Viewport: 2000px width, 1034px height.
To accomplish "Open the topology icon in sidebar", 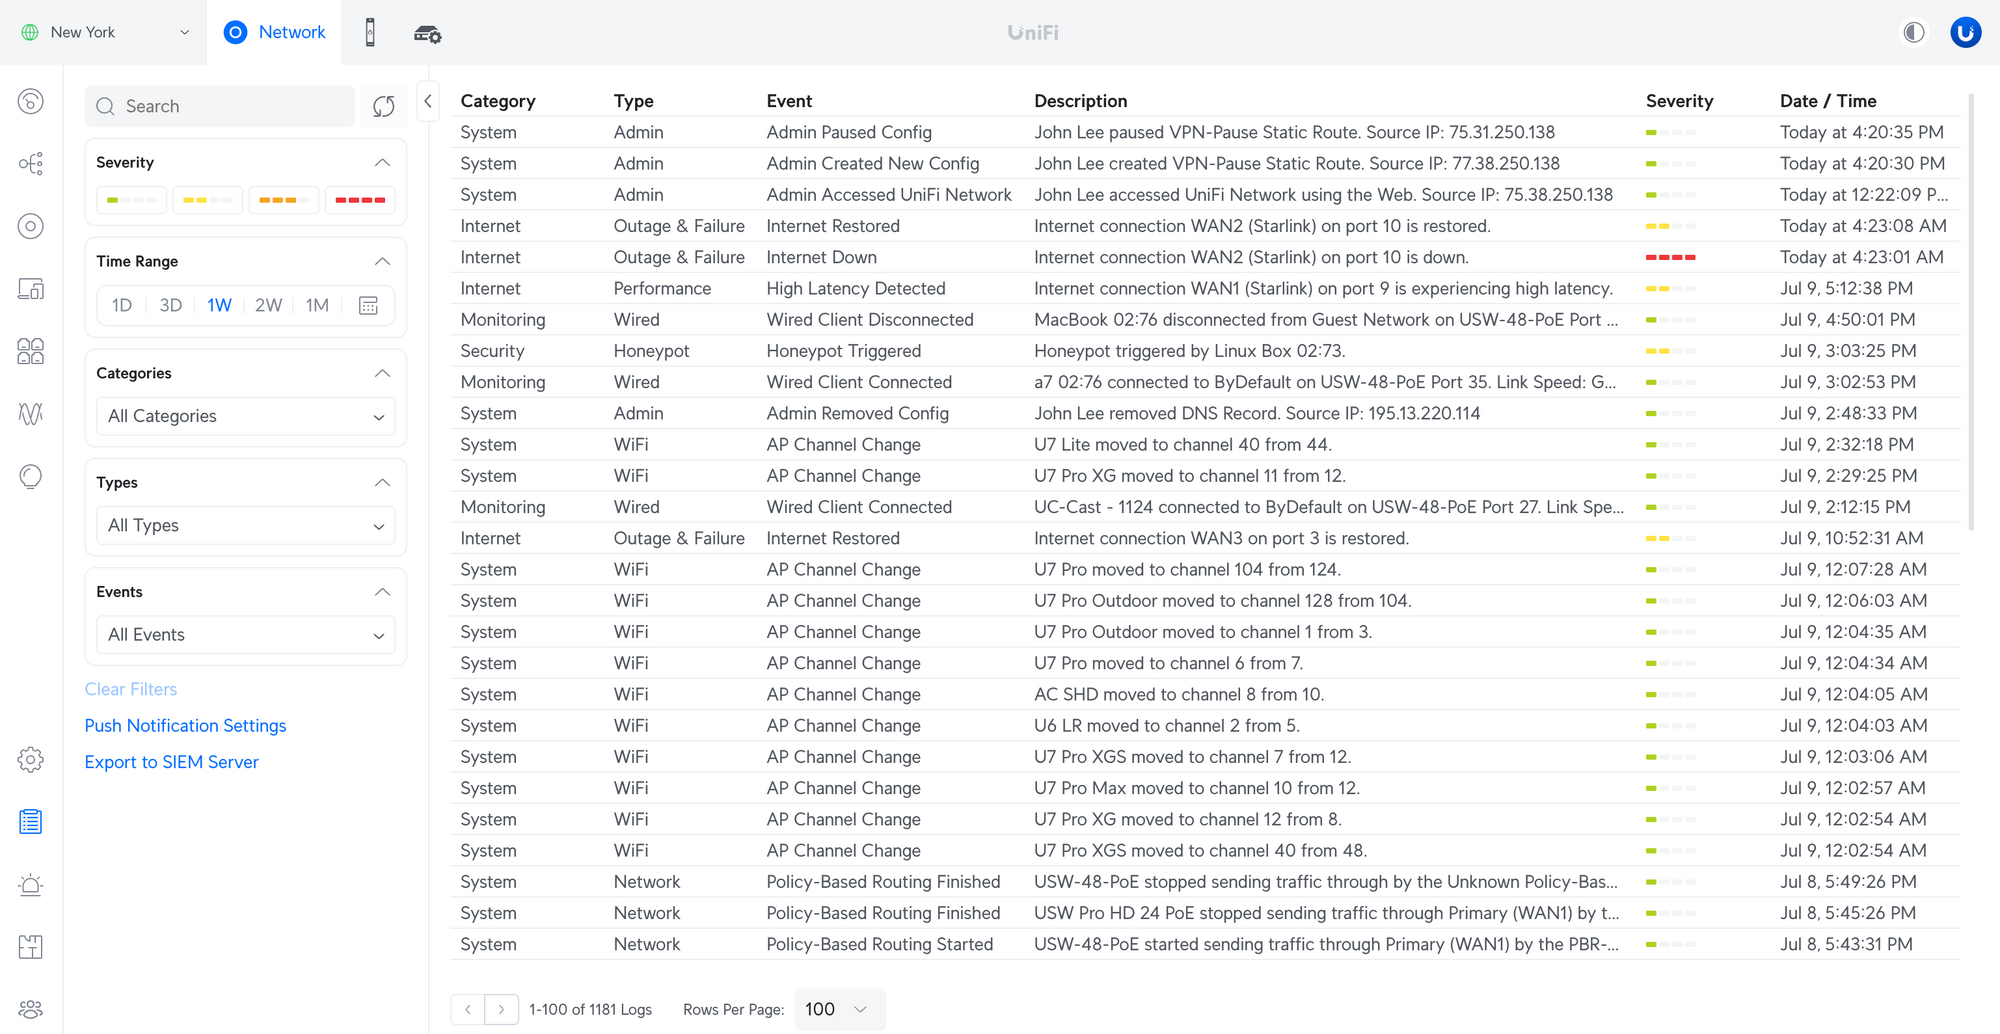I will tap(31, 164).
